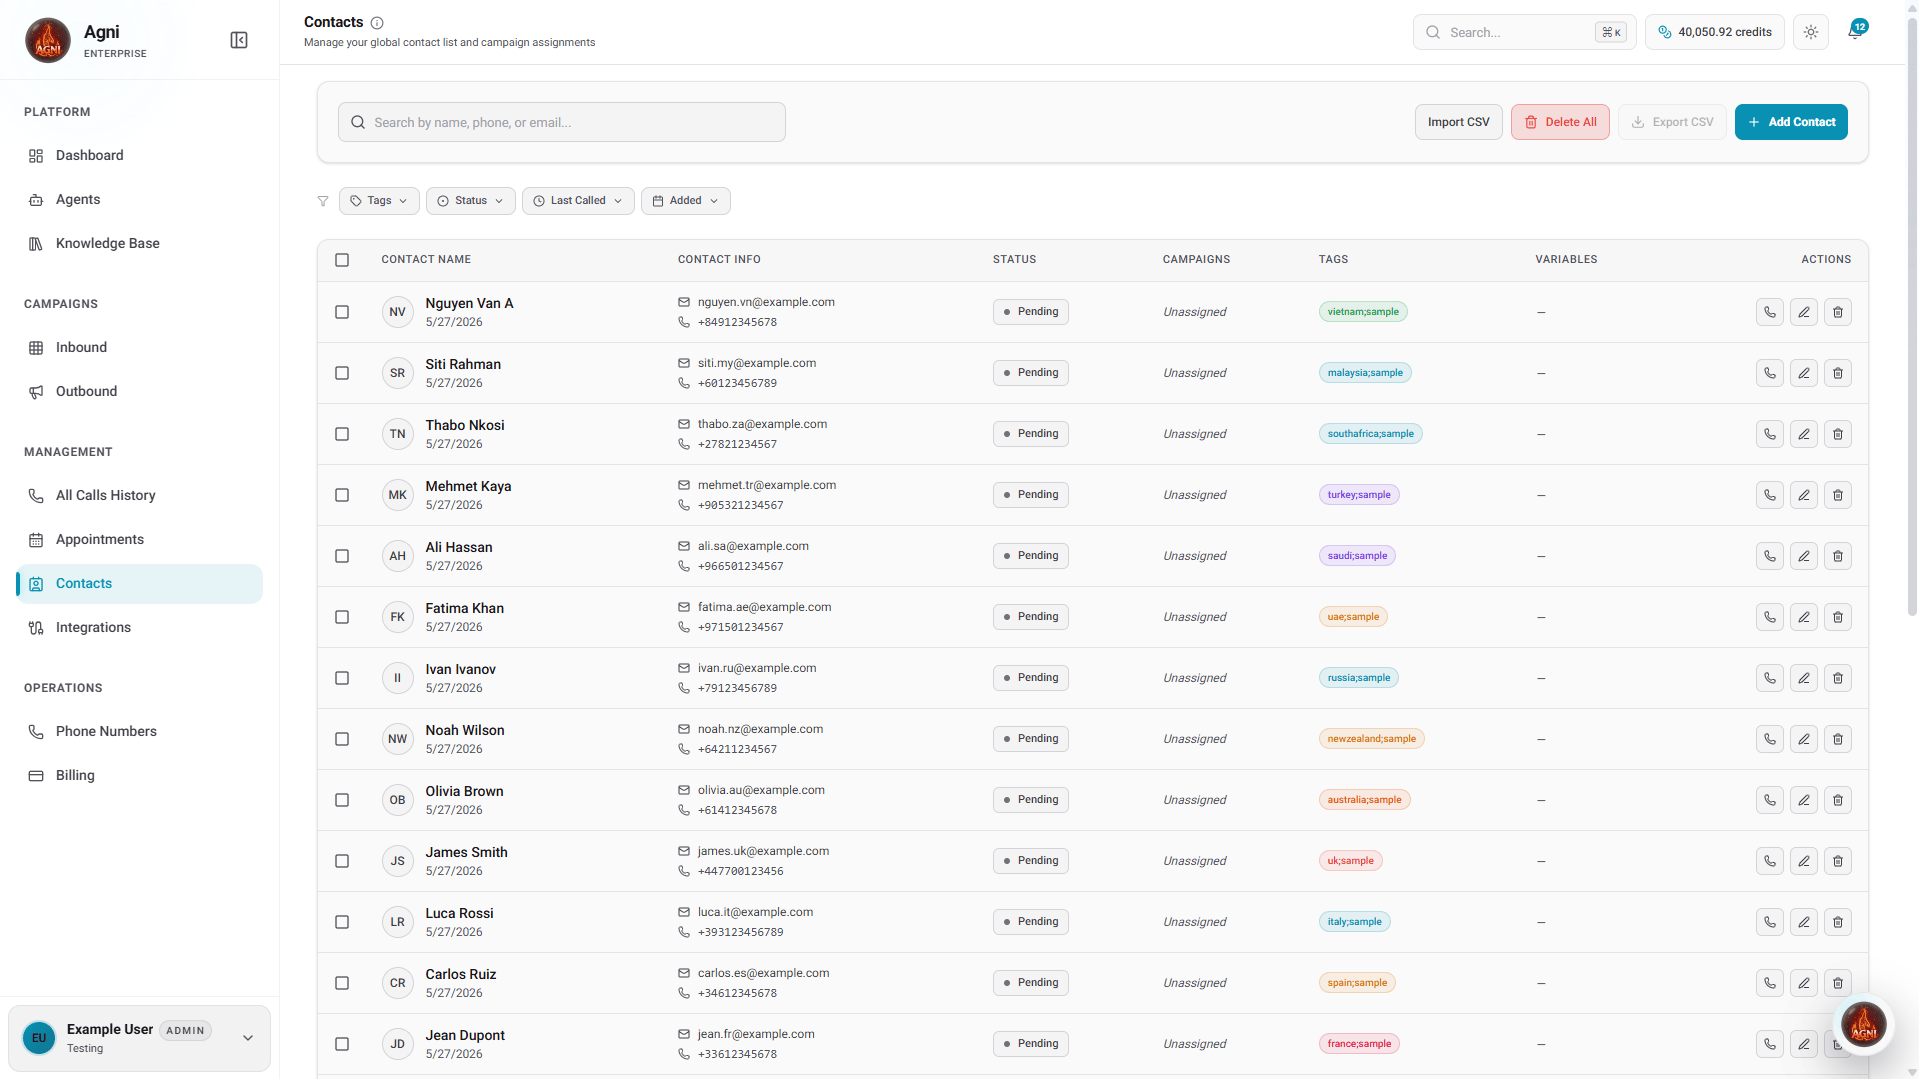Select all contacts header checkbox
Viewport: 1919px width, 1079px height.
[342, 260]
